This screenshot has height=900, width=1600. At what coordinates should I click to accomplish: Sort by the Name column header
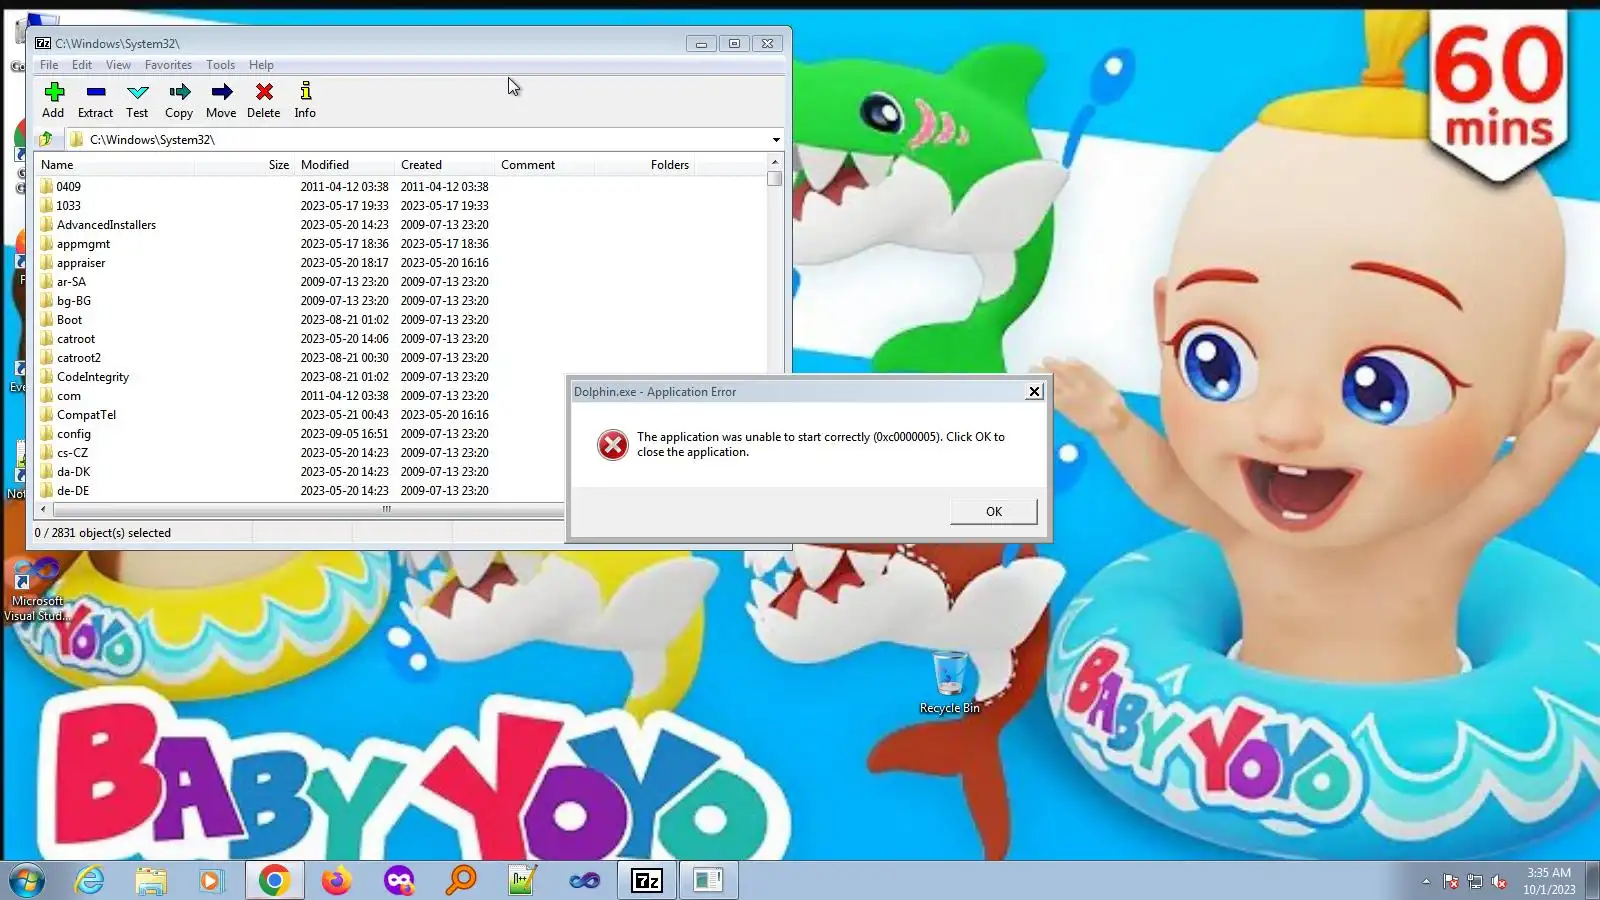click(x=115, y=165)
